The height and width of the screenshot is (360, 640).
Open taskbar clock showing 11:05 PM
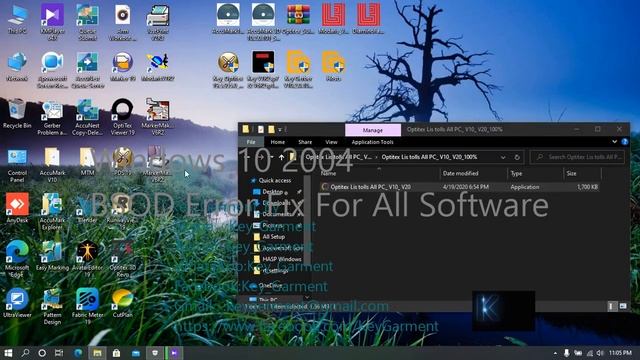[x=620, y=353]
